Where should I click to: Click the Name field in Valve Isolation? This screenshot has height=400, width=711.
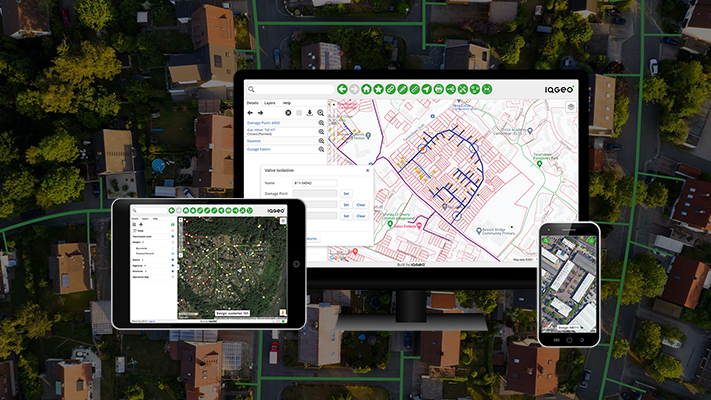[315, 183]
